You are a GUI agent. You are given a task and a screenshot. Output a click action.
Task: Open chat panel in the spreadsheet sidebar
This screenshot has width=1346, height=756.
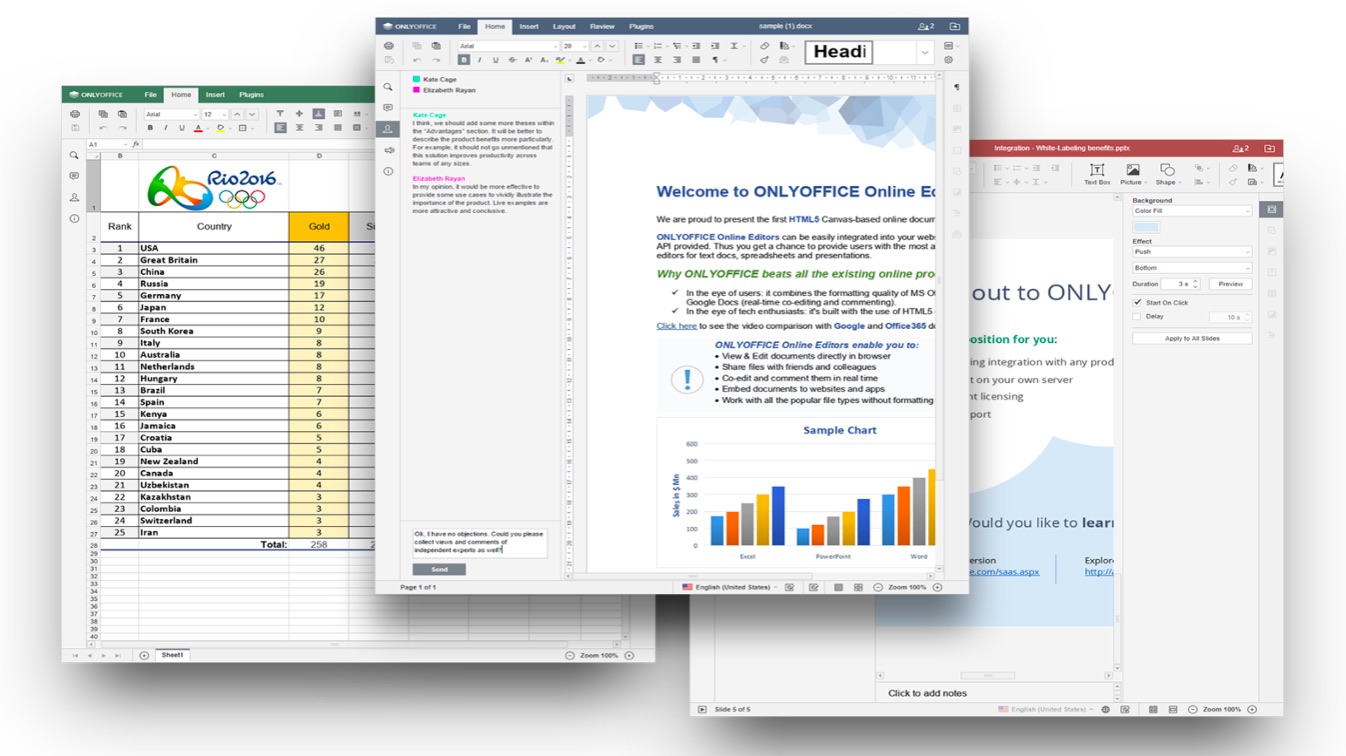[74, 198]
